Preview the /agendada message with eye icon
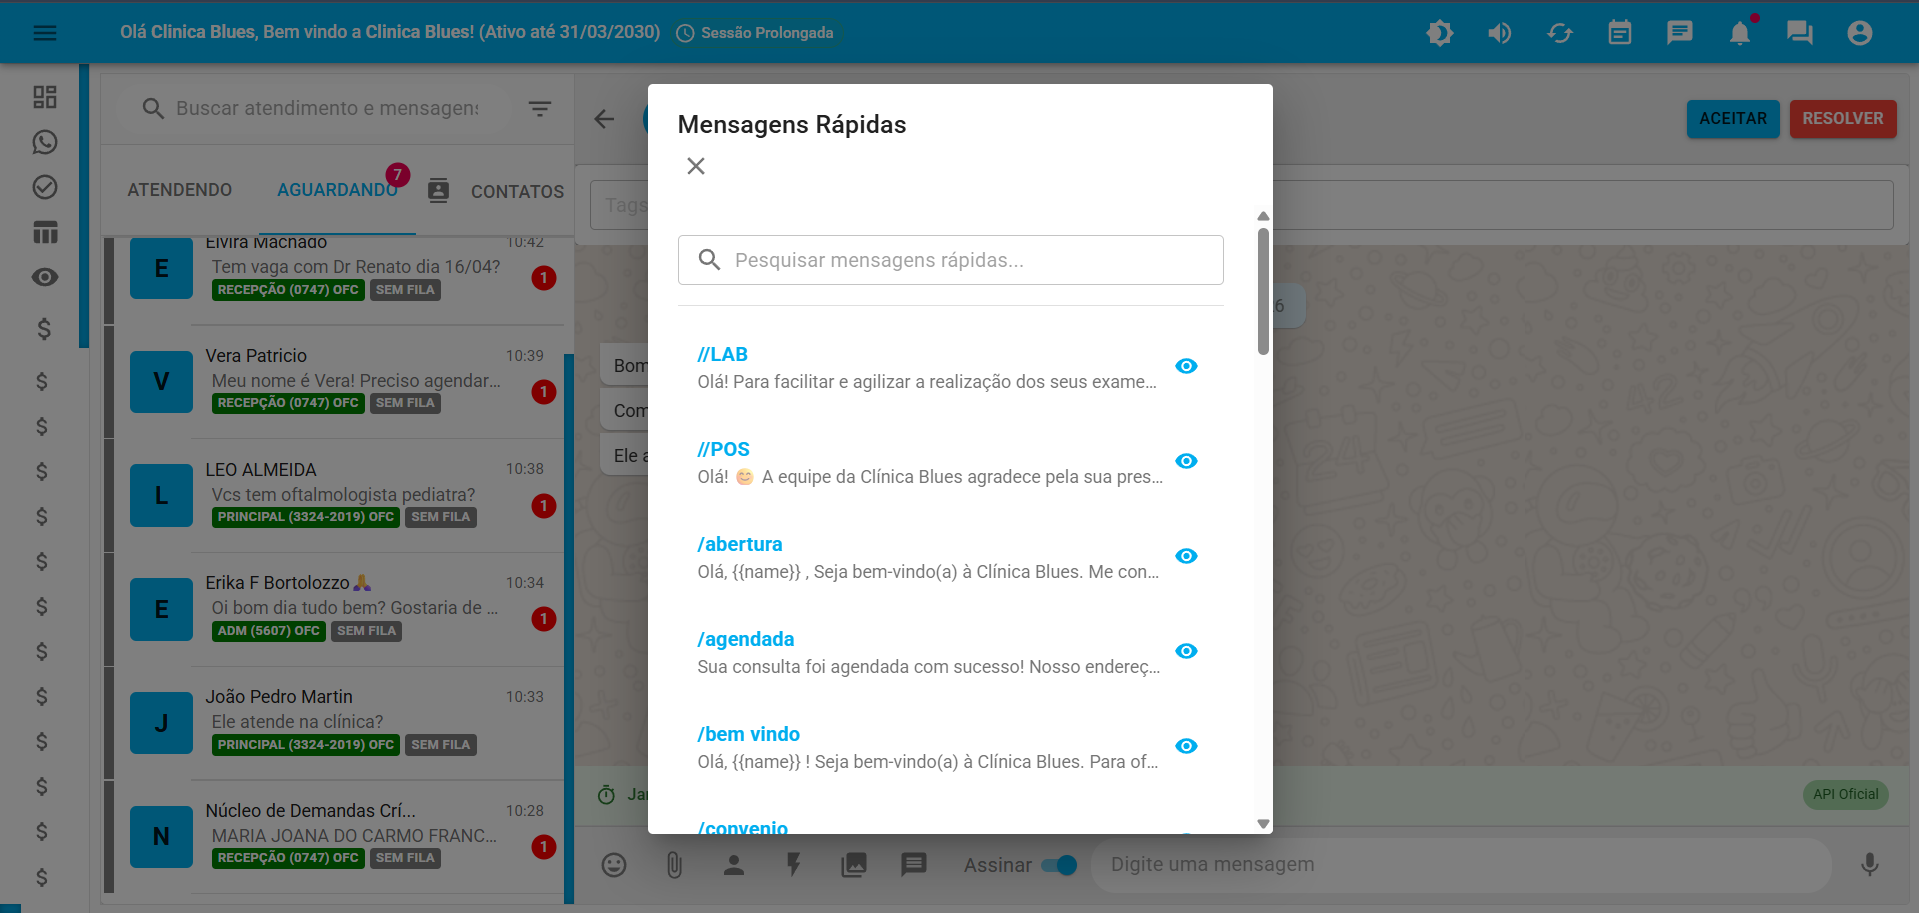 (x=1186, y=651)
